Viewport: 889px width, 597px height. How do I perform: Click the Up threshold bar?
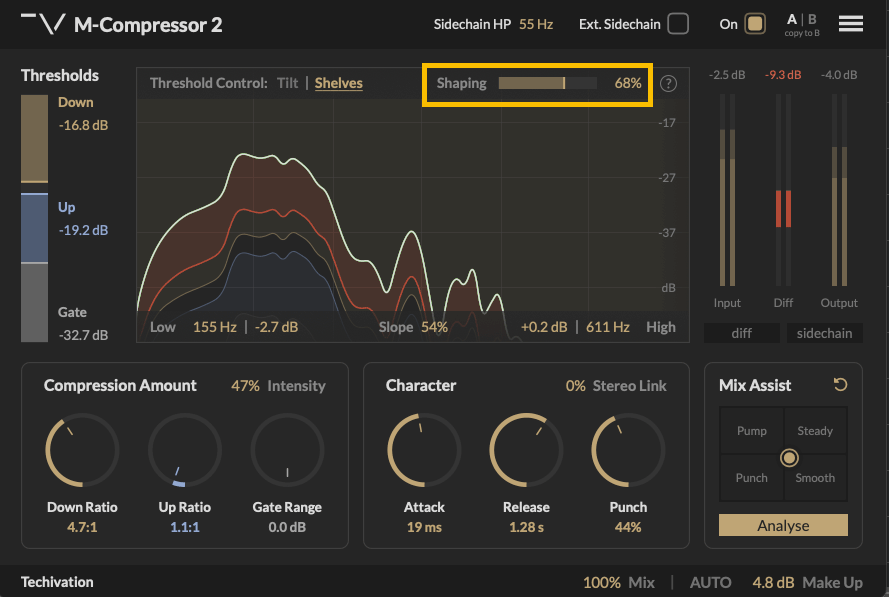[35, 228]
